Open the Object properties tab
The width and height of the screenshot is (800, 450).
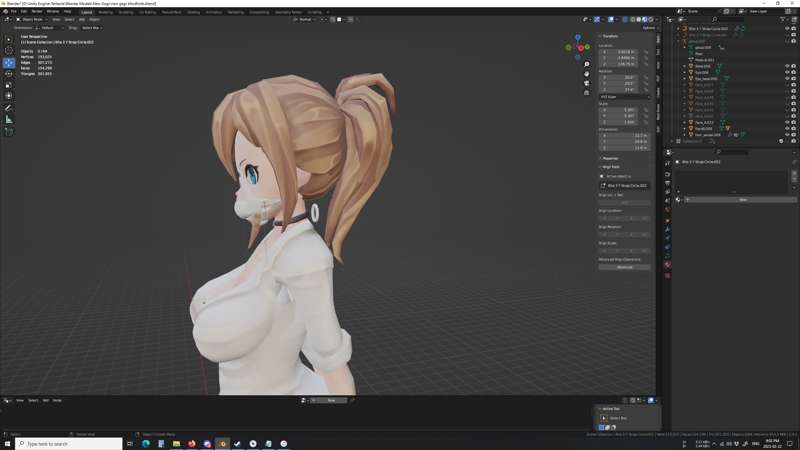667,221
